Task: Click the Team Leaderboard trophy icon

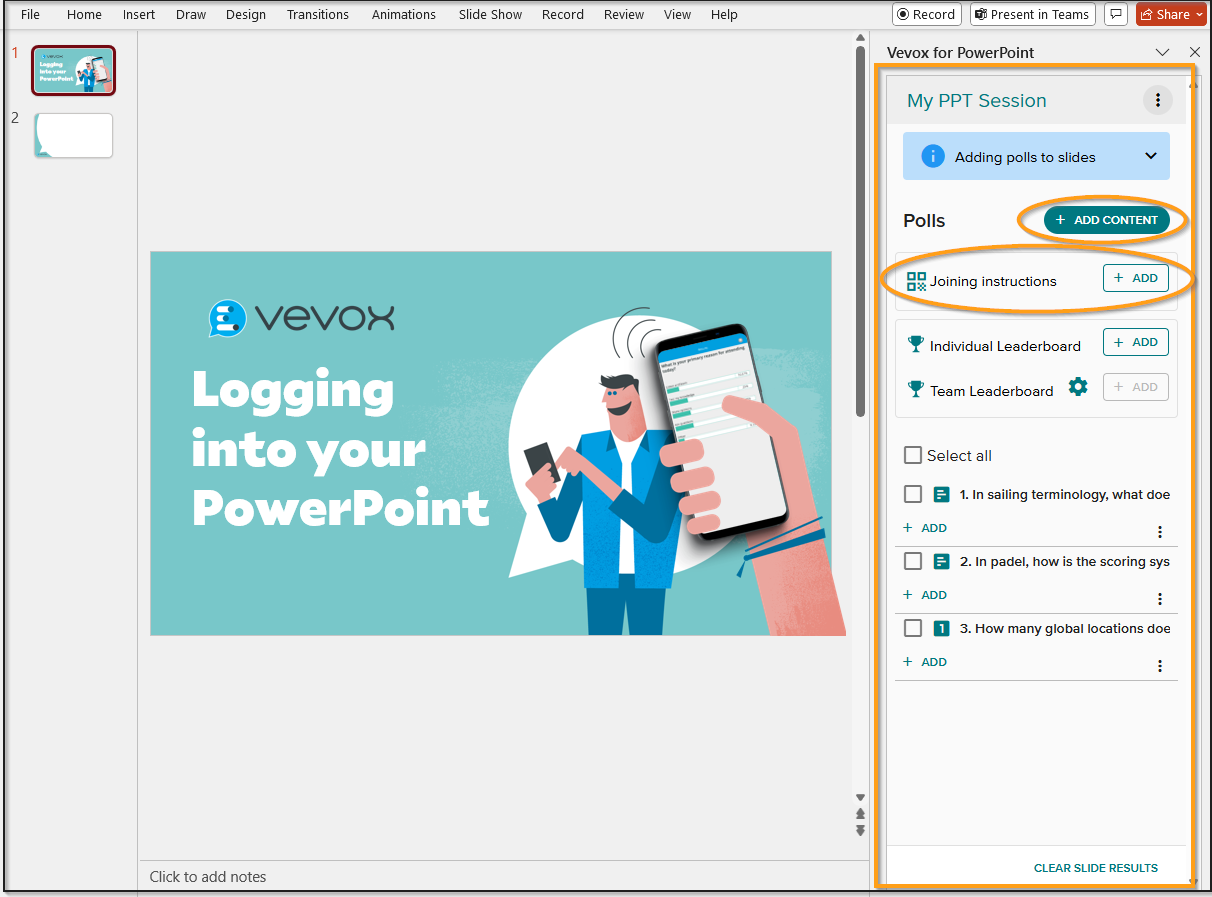Action: pos(916,389)
